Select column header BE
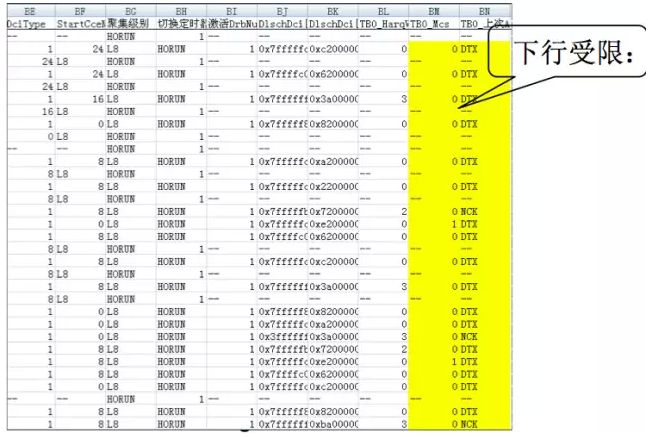This screenshot has height=437, width=657. [x=31, y=11]
